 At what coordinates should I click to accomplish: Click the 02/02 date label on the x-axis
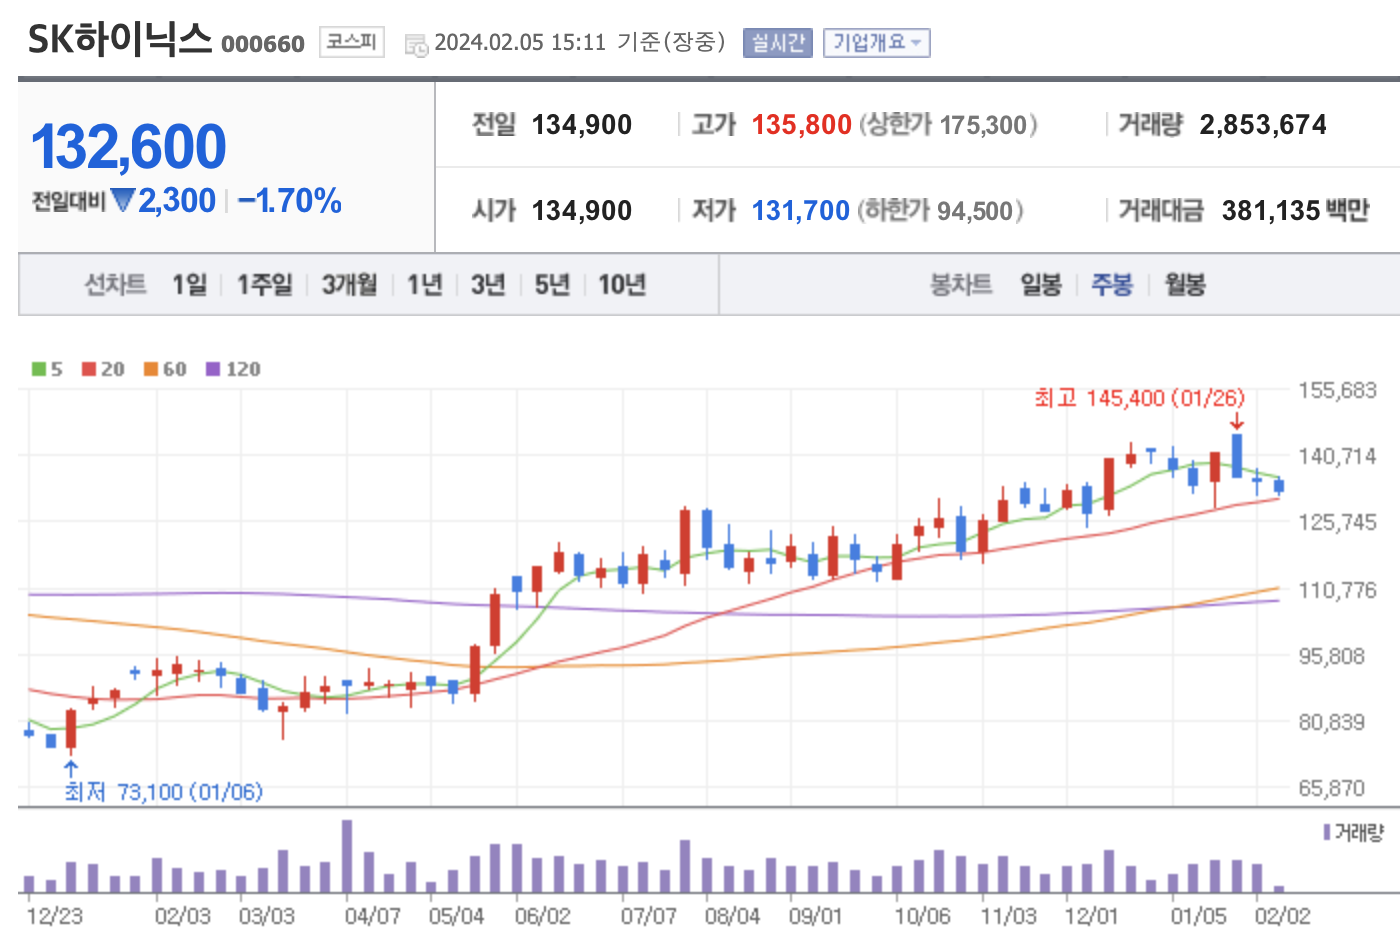pos(1283,916)
